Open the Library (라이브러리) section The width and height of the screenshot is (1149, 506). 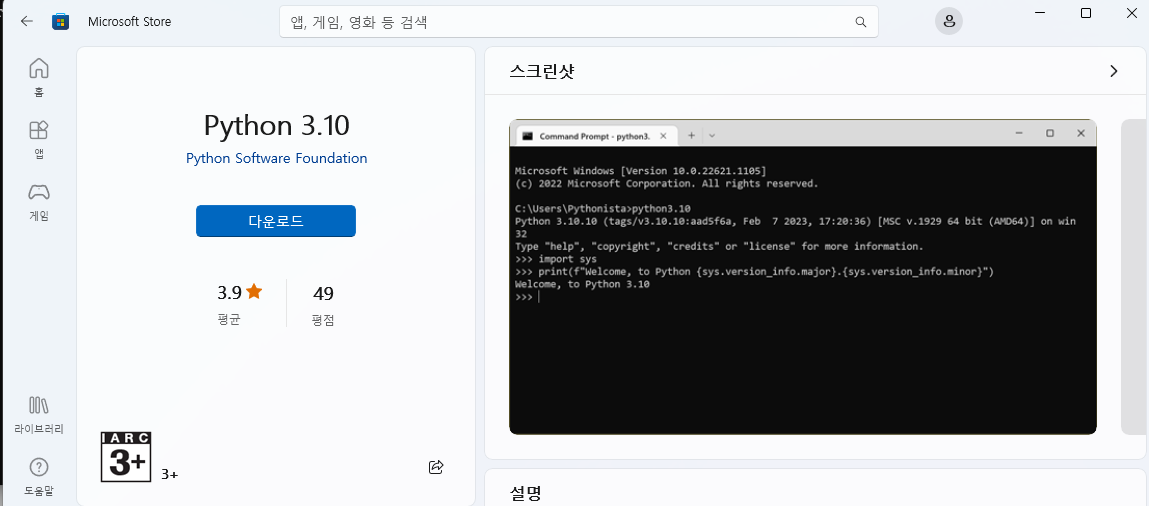coord(38,415)
